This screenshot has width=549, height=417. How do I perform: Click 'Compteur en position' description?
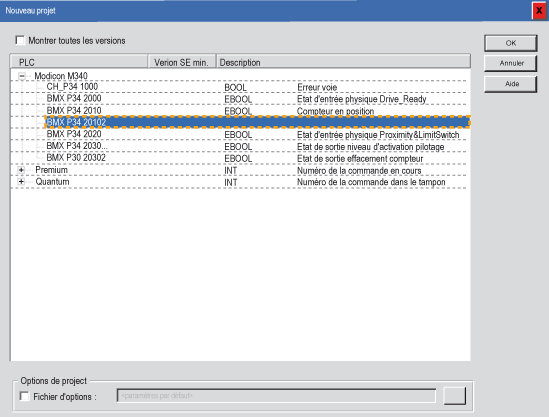pyautogui.click(x=335, y=111)
